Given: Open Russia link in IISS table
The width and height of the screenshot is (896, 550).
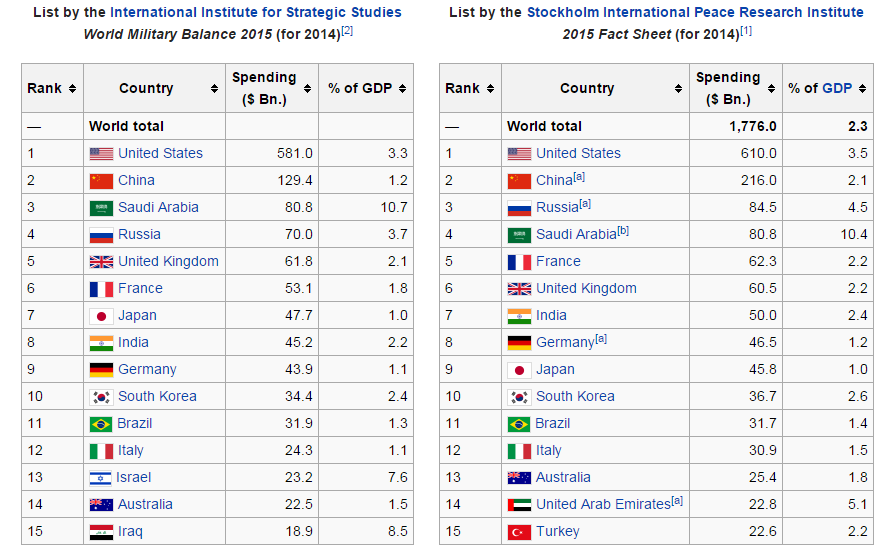Looking at the screenshot, I should [139, 234].
